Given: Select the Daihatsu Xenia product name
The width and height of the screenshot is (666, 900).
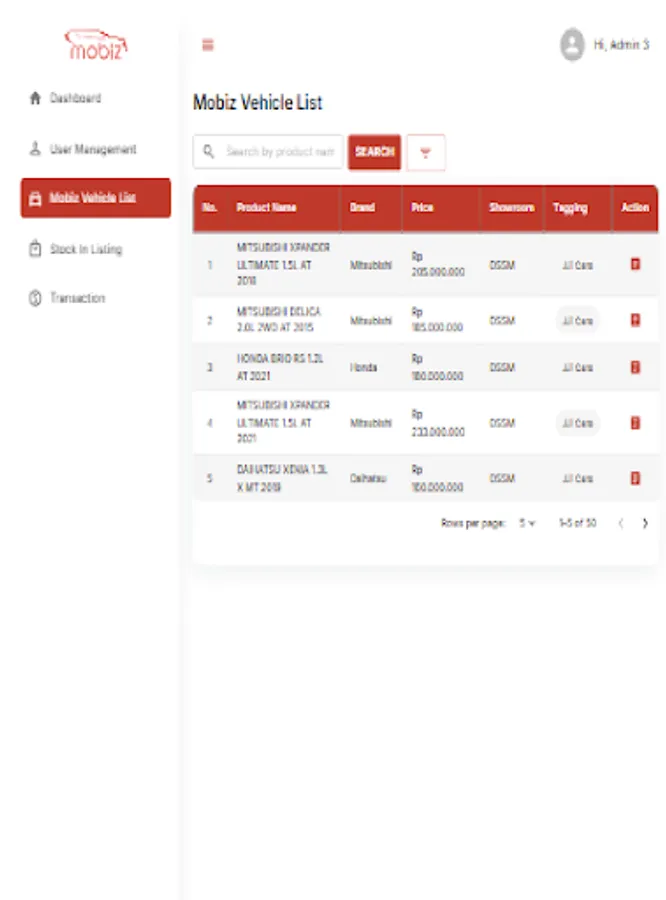Looking at the screenshot, I should [x=282, y=478].
